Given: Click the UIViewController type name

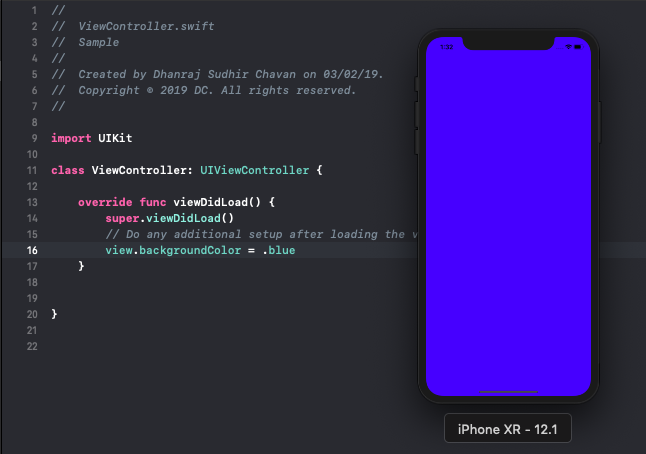Looking at the screenshot, I should [255, 171].
